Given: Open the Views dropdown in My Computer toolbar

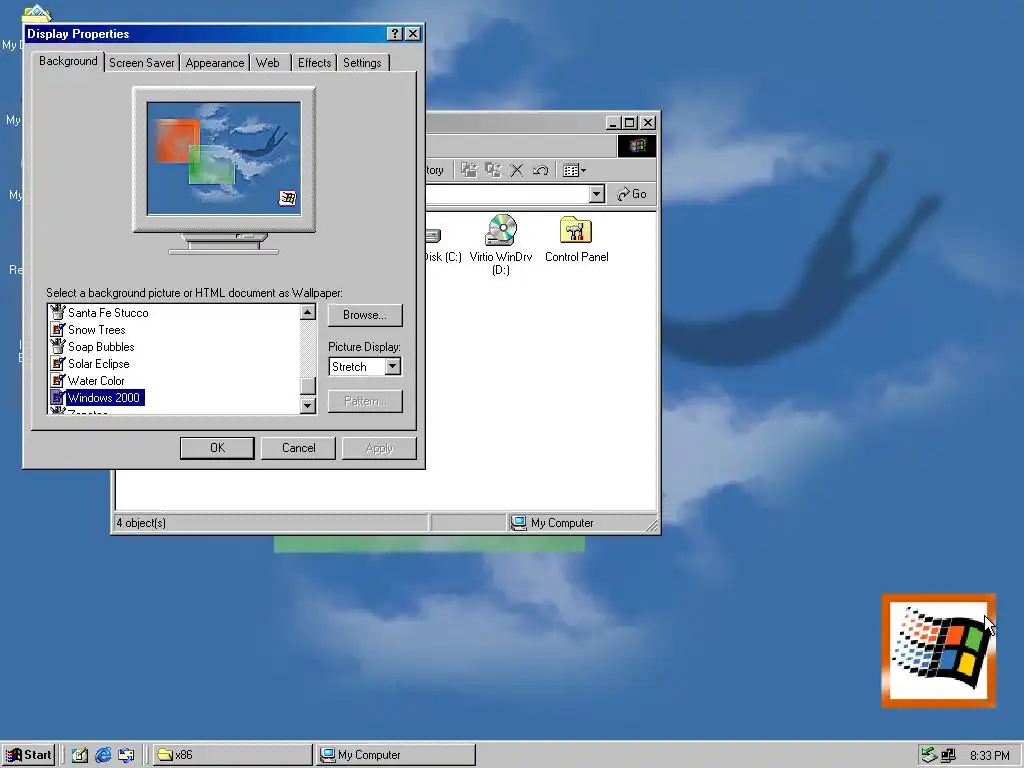Looking at the screenshot, I should (574, 170).
